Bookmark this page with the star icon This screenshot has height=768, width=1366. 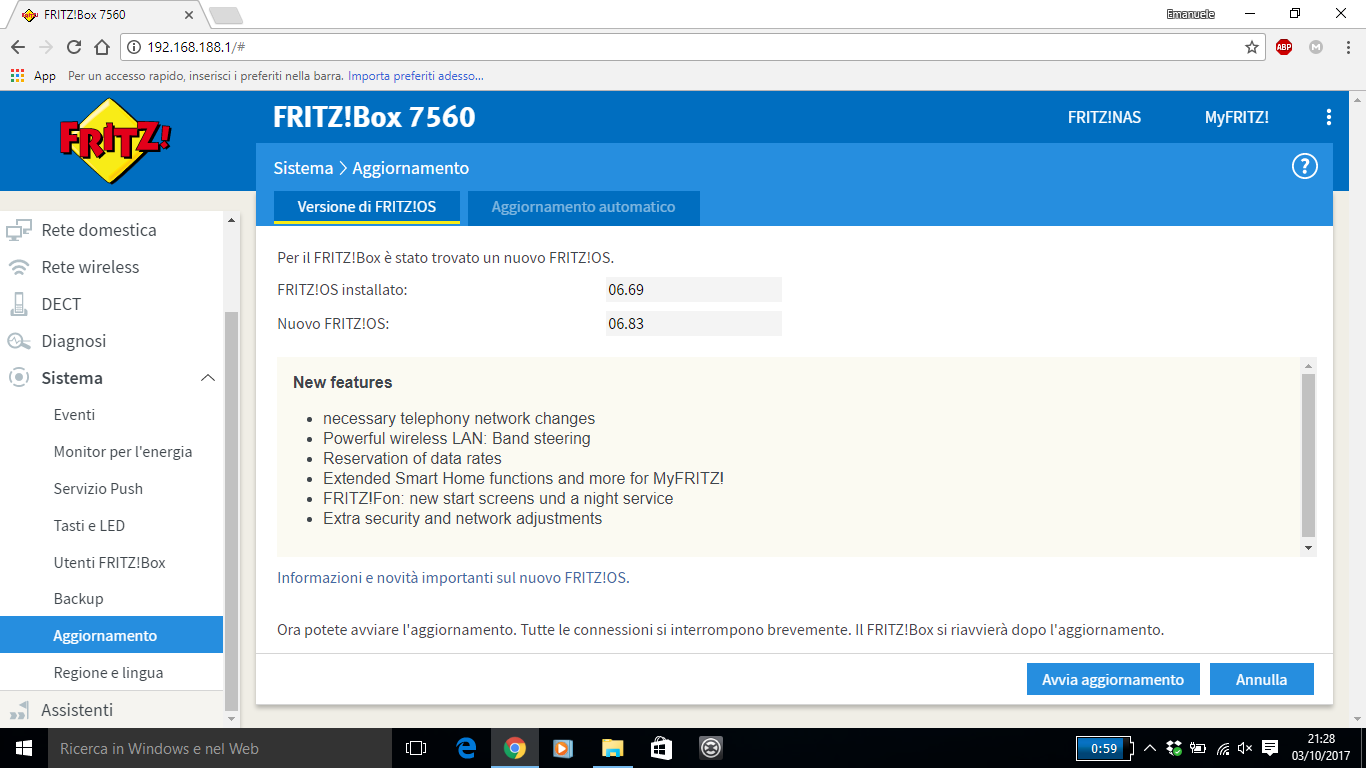click(x=1251, y=47)
